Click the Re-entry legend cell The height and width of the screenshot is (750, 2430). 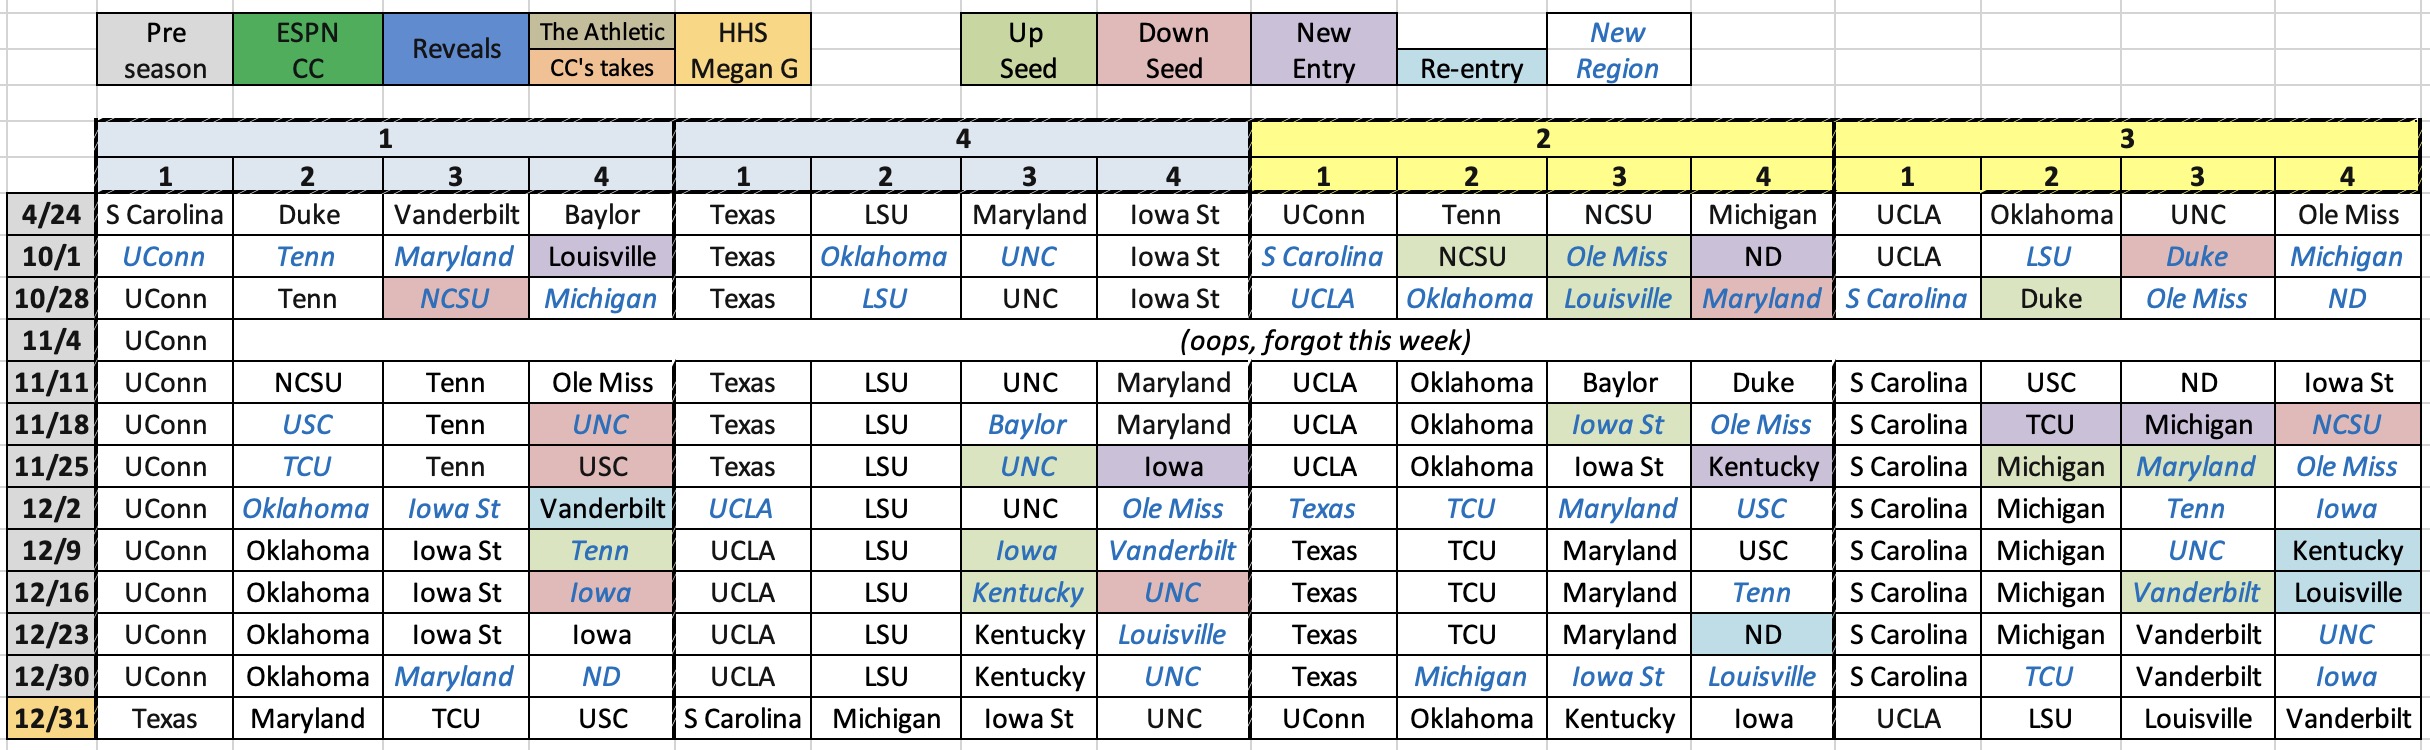[1471, 68]
